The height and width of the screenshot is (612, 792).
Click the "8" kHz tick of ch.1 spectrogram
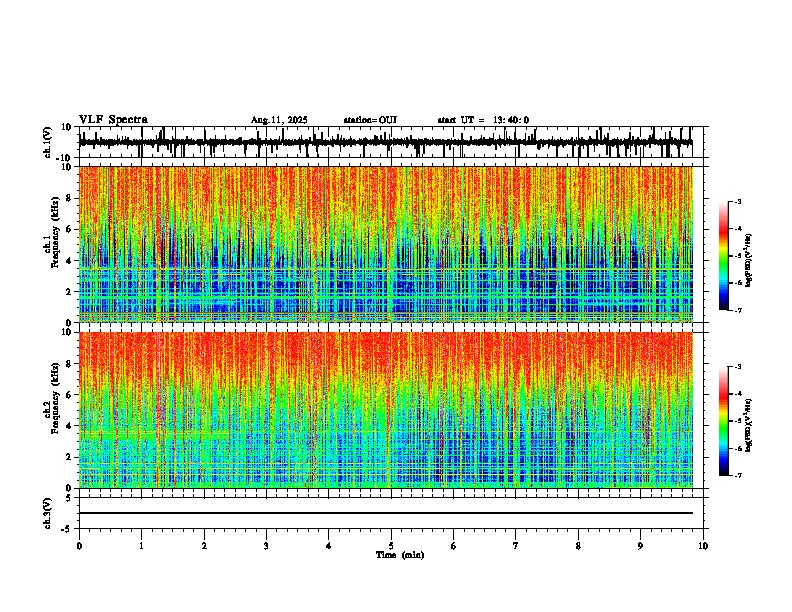(x=69, y=198)
